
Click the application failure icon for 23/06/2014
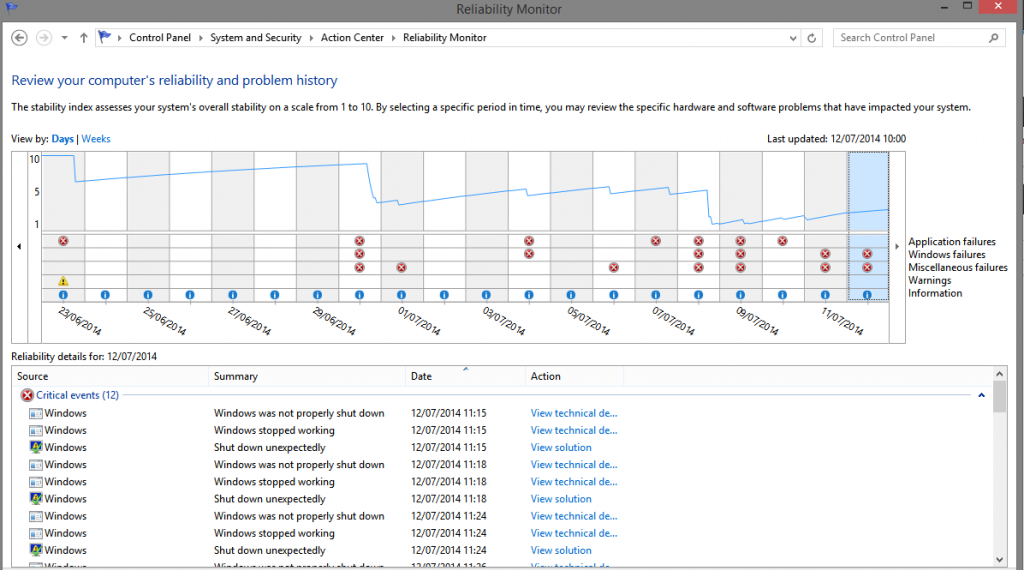click(63, 241)
